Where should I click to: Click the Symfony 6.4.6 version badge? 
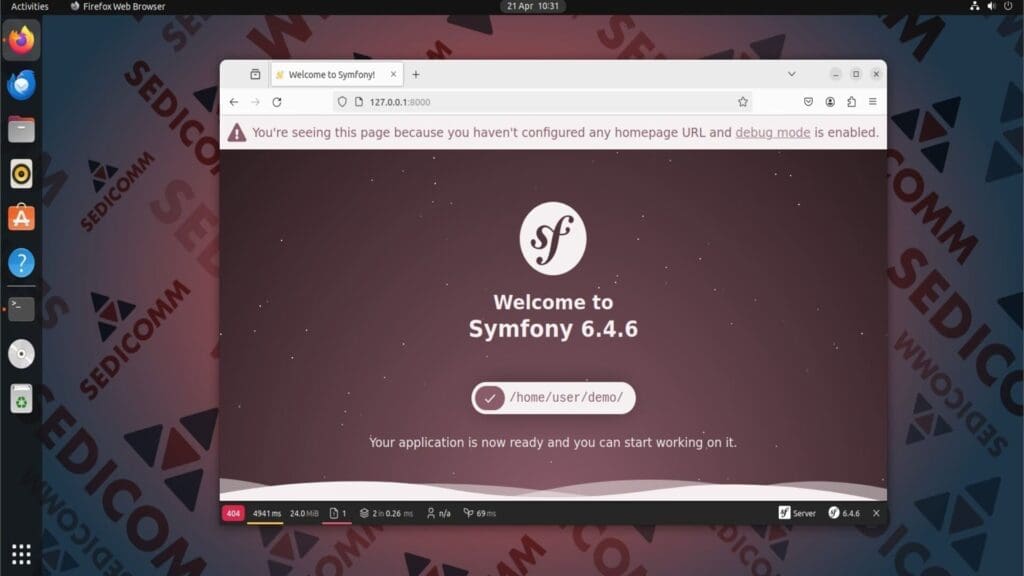[x=846, y=513]
